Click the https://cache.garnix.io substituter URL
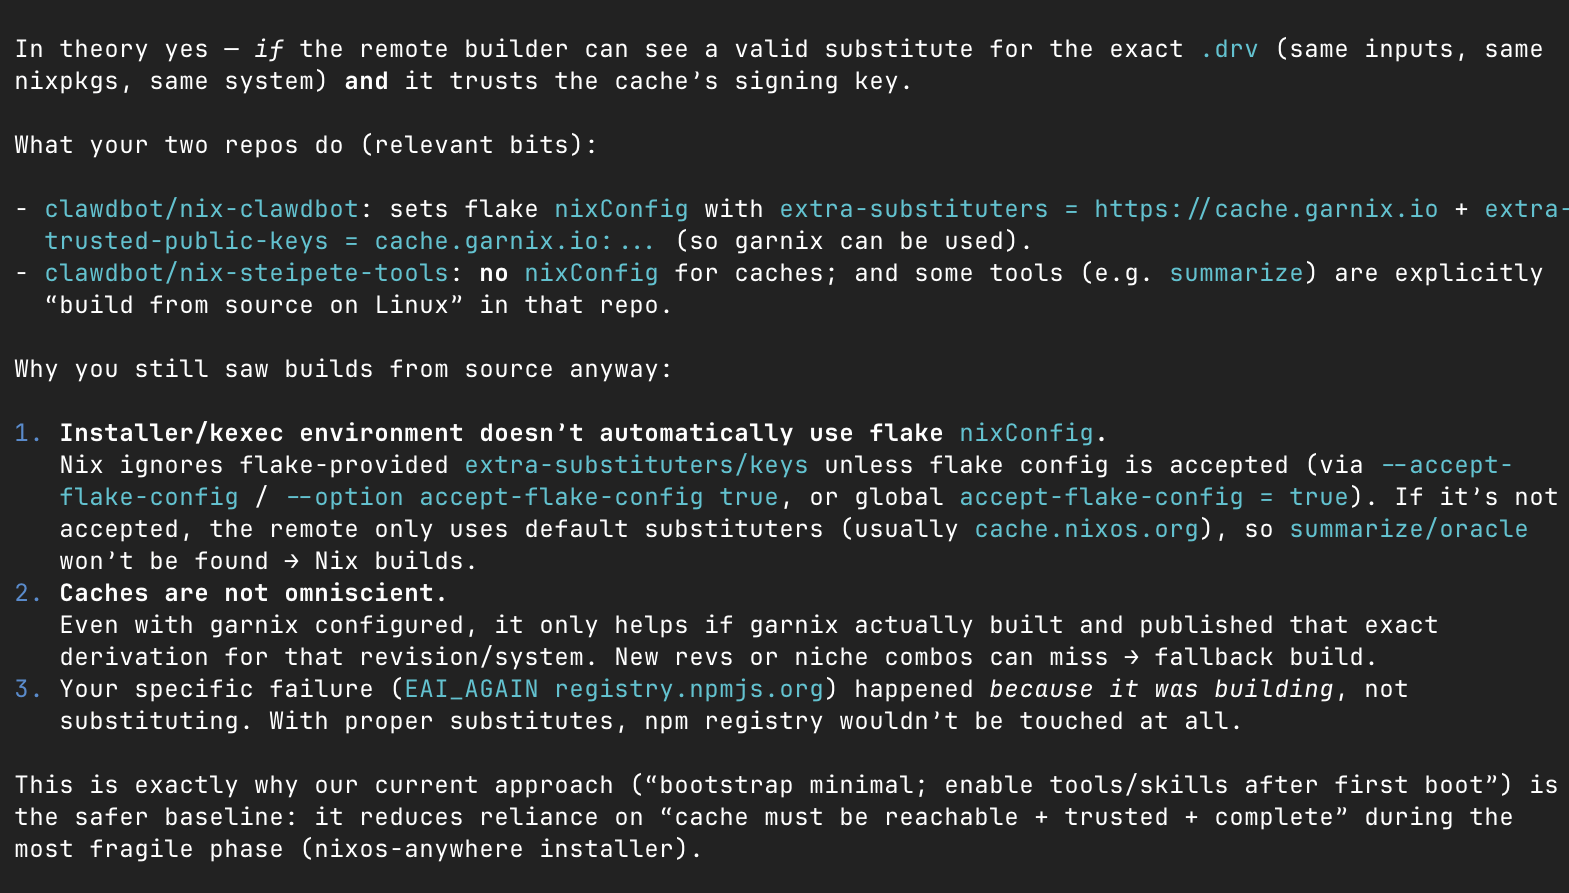The width and height of the screenshot is (1569, 893). [x=1265, y=209]
